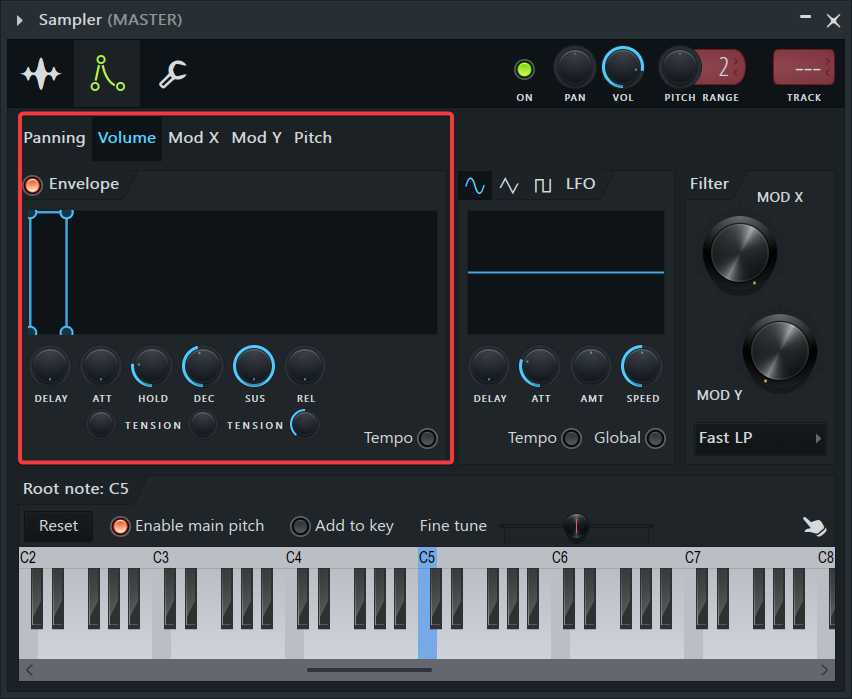Screen dimensions: 852x699
Task: Click the Reset button
Action: click(x=58, y=526)
